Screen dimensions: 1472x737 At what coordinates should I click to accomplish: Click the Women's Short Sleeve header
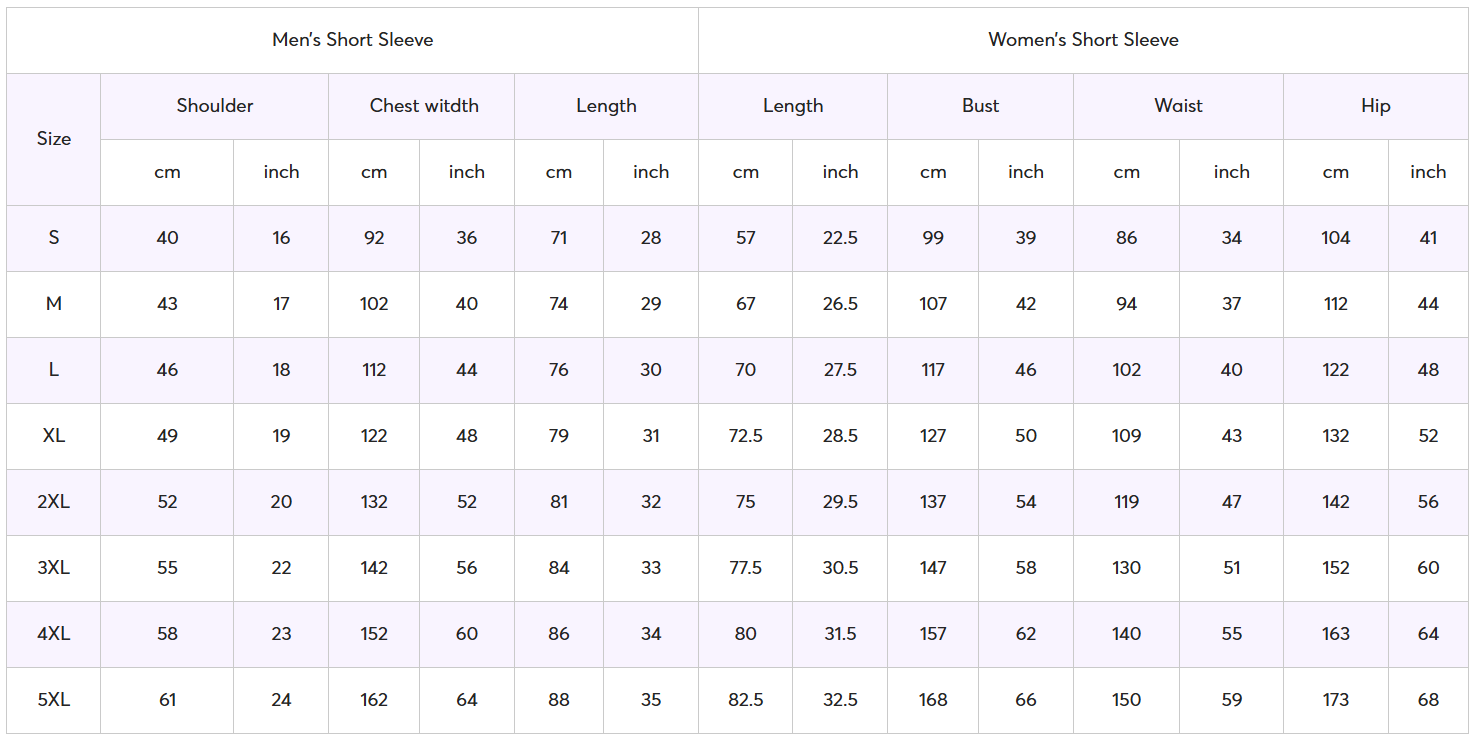pyautogui.click(x=1083, y=40)
